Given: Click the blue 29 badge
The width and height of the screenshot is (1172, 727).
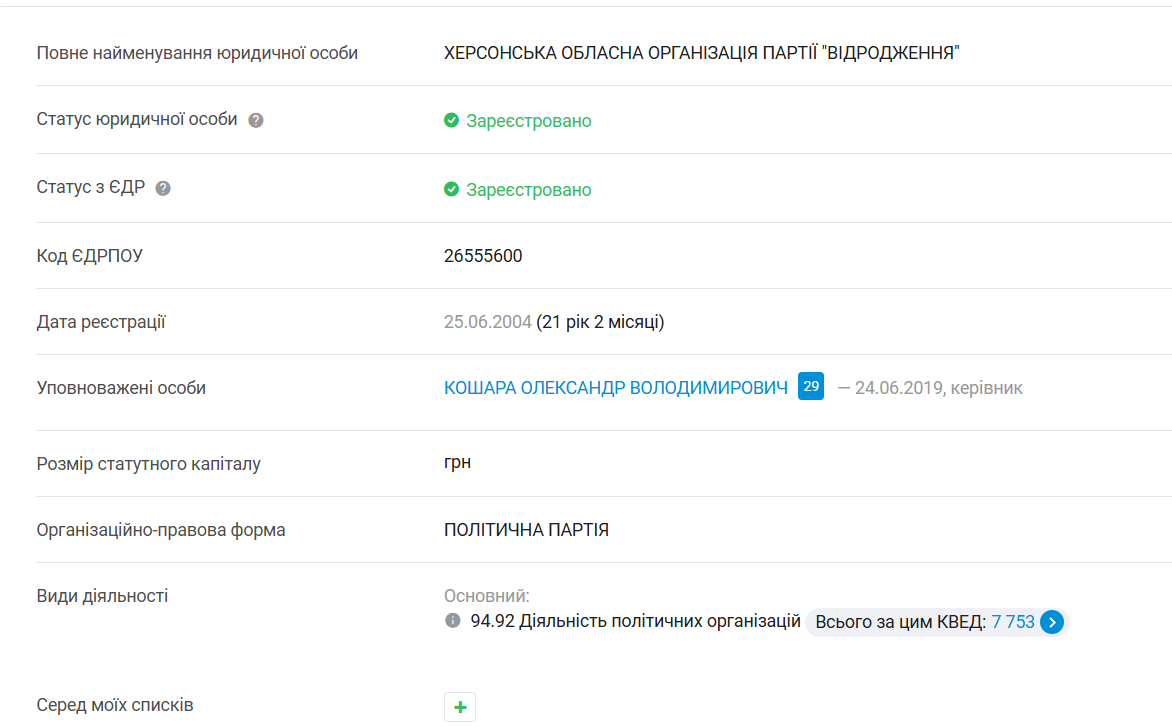Looking at the screenshot, I should tap(811, 386).
